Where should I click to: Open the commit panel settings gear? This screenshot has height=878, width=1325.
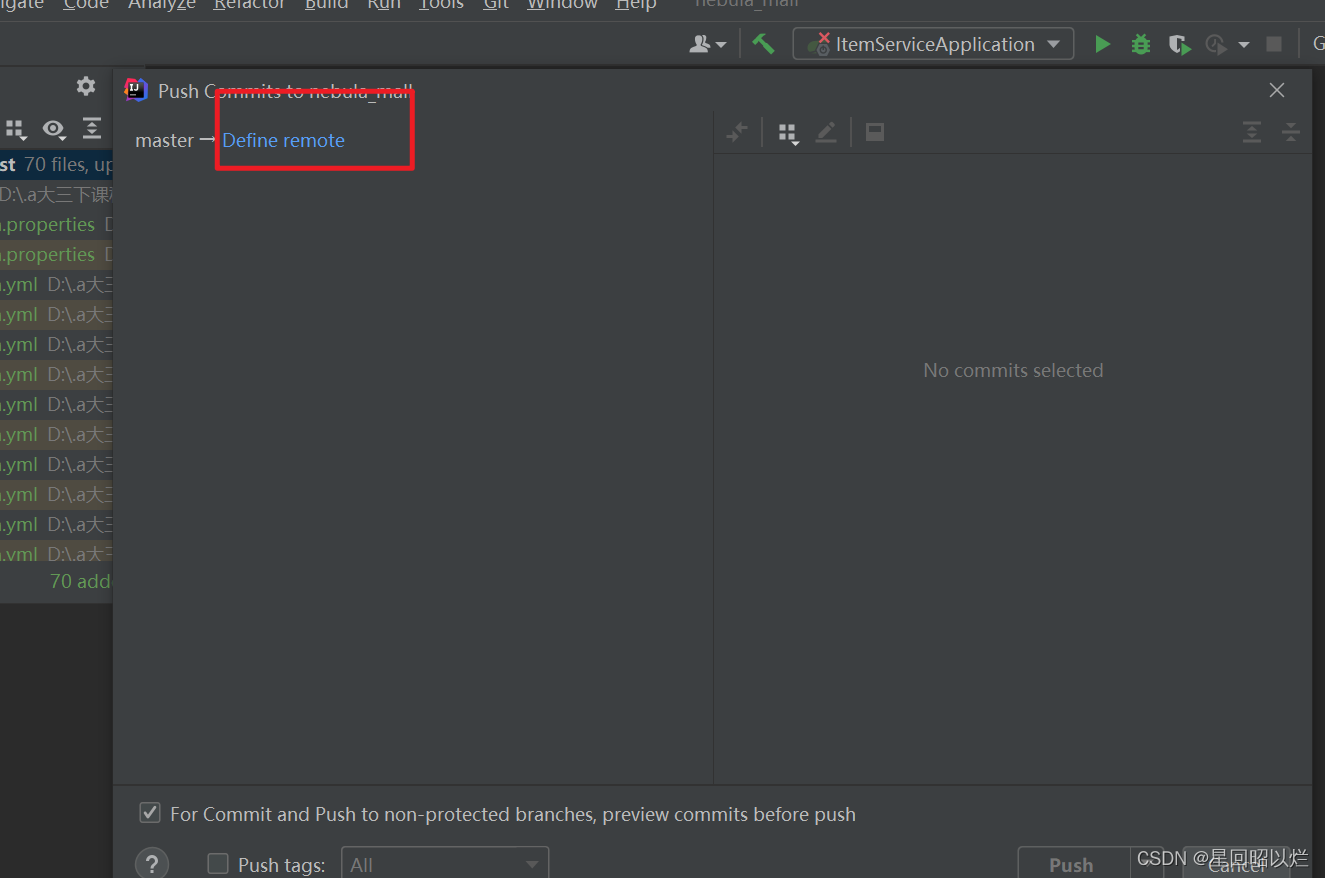coord(86,86)
